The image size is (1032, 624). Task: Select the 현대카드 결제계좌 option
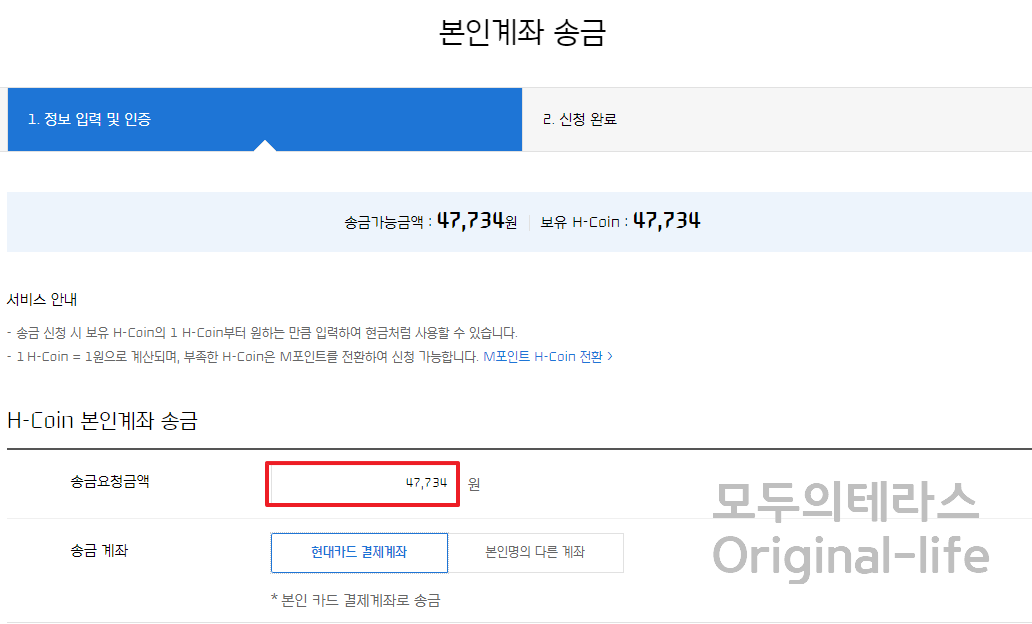(359, 552)
